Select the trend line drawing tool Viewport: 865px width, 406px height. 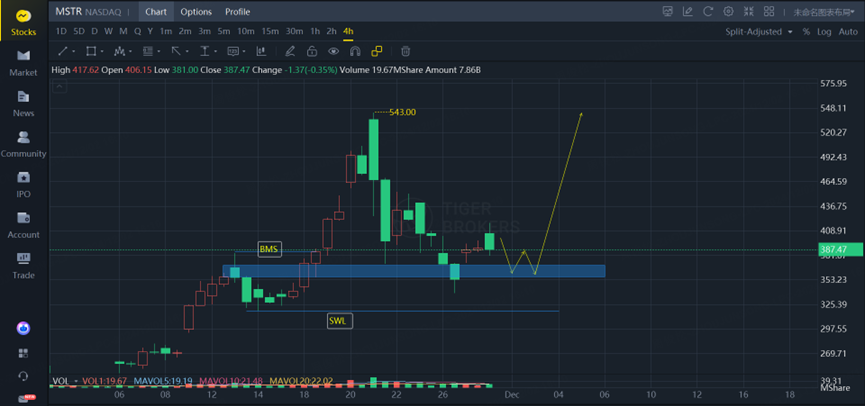tap(63, 51)
